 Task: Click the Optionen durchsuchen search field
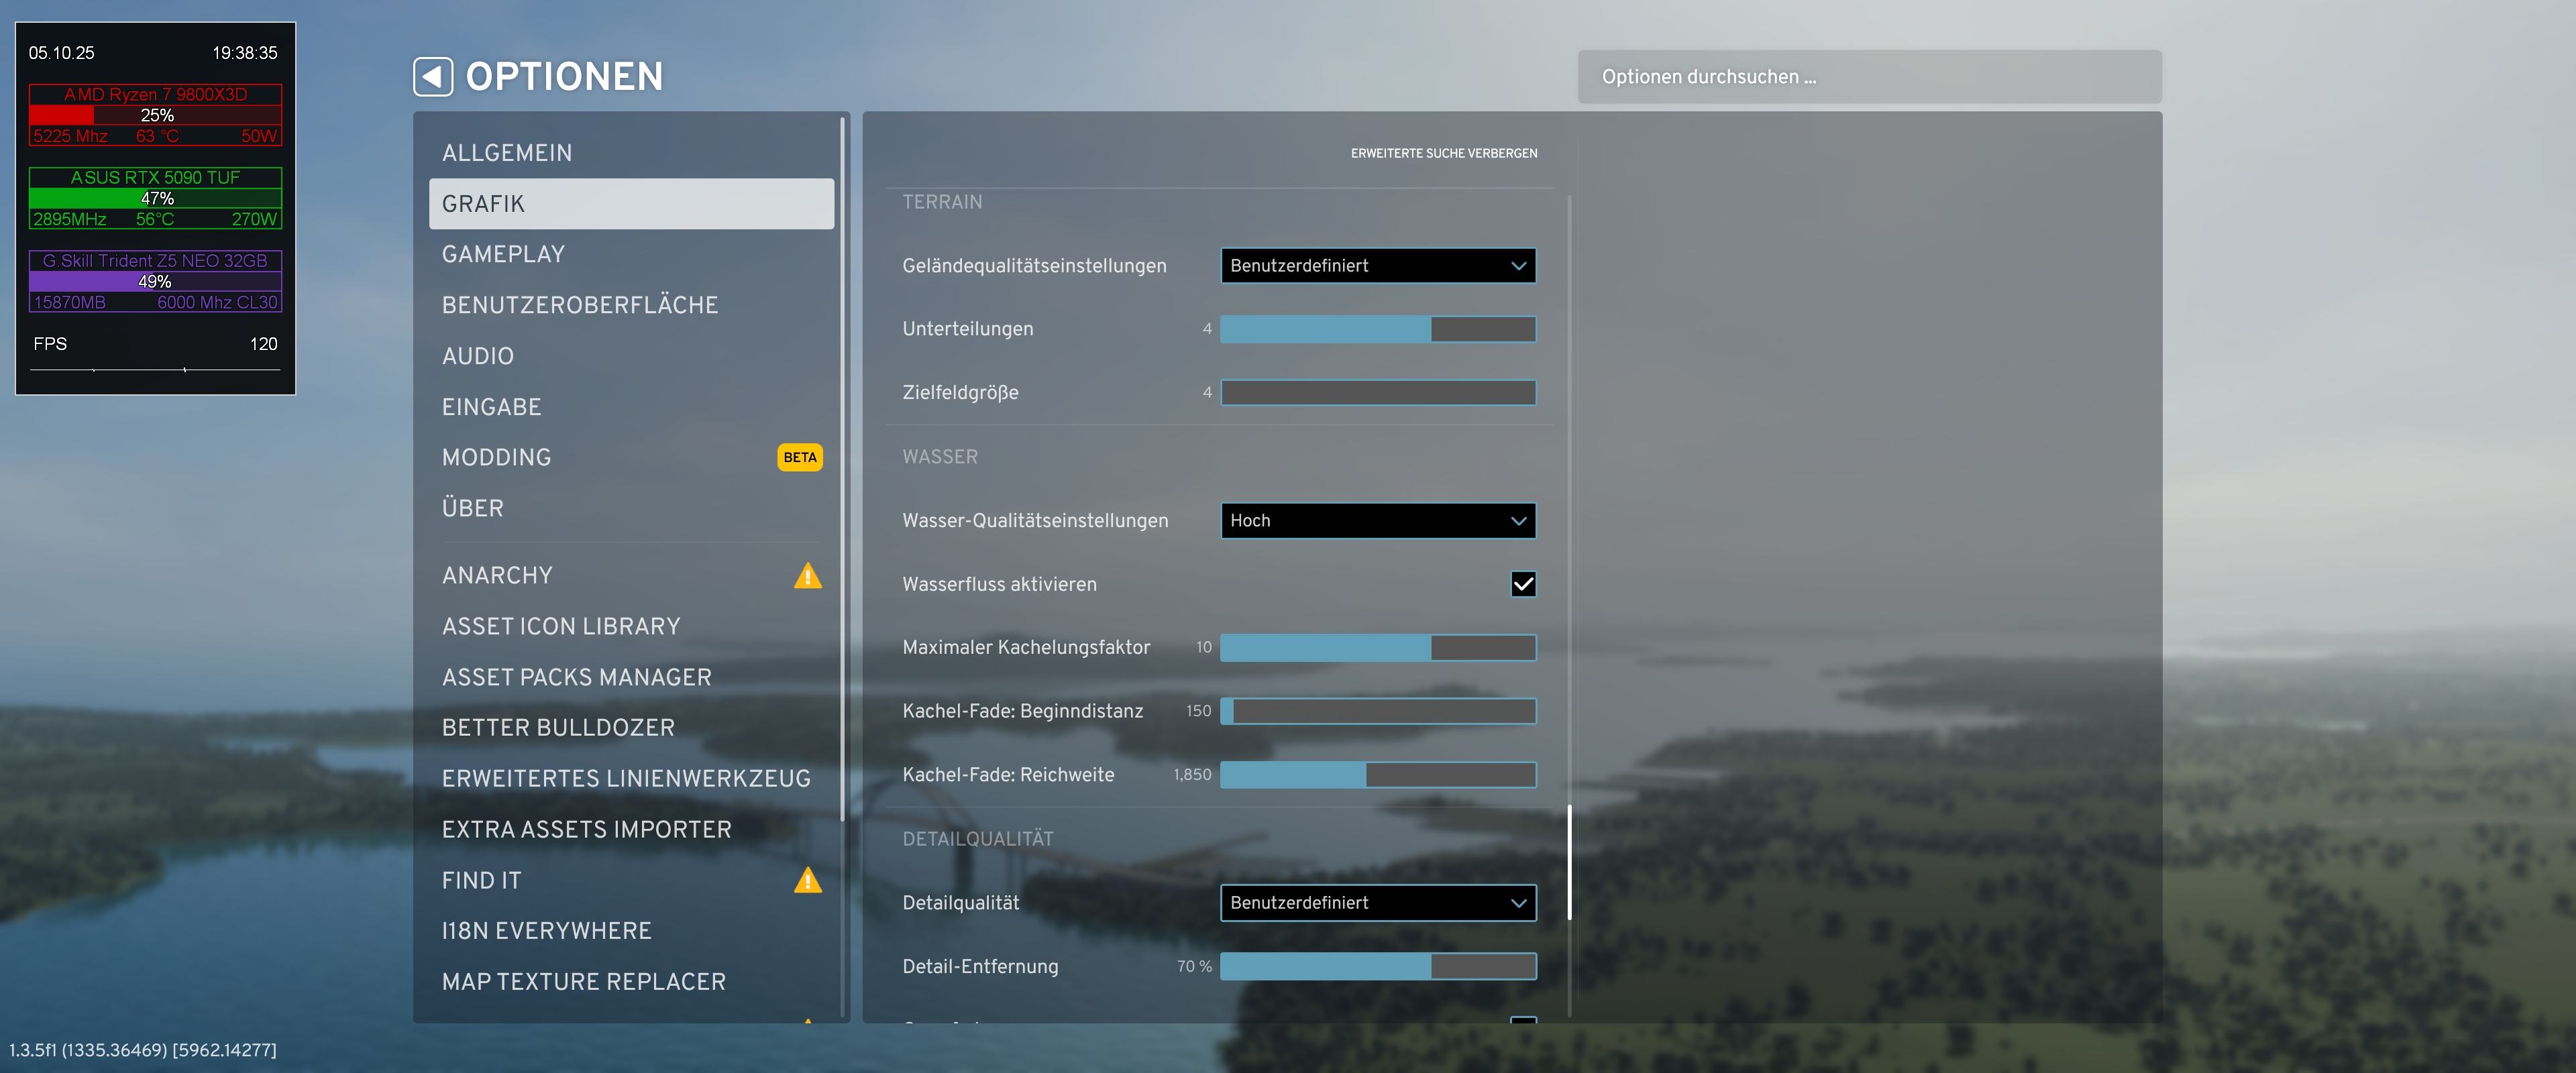coord(1868,77)
